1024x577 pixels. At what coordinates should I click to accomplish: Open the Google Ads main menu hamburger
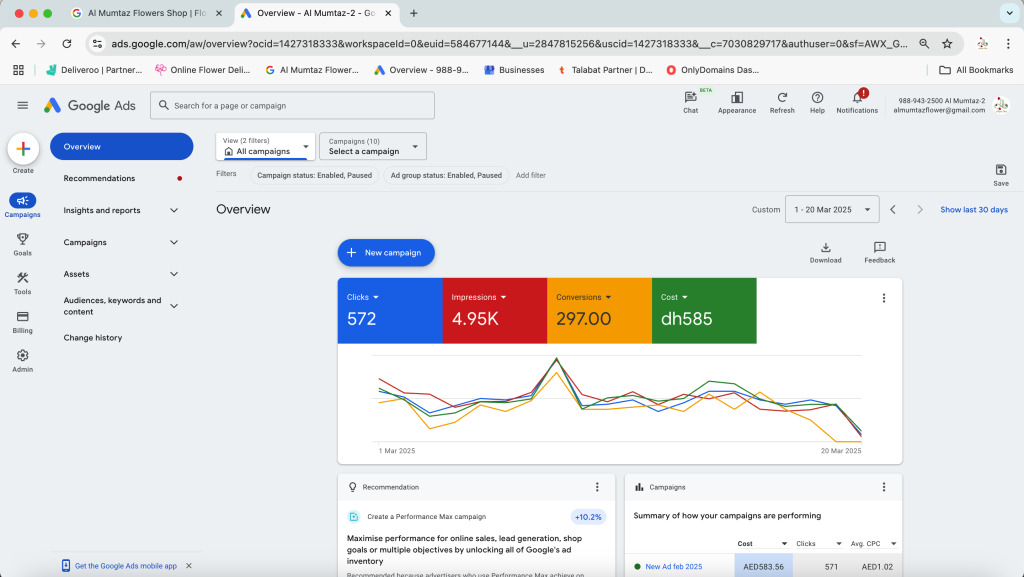(23, 105)
